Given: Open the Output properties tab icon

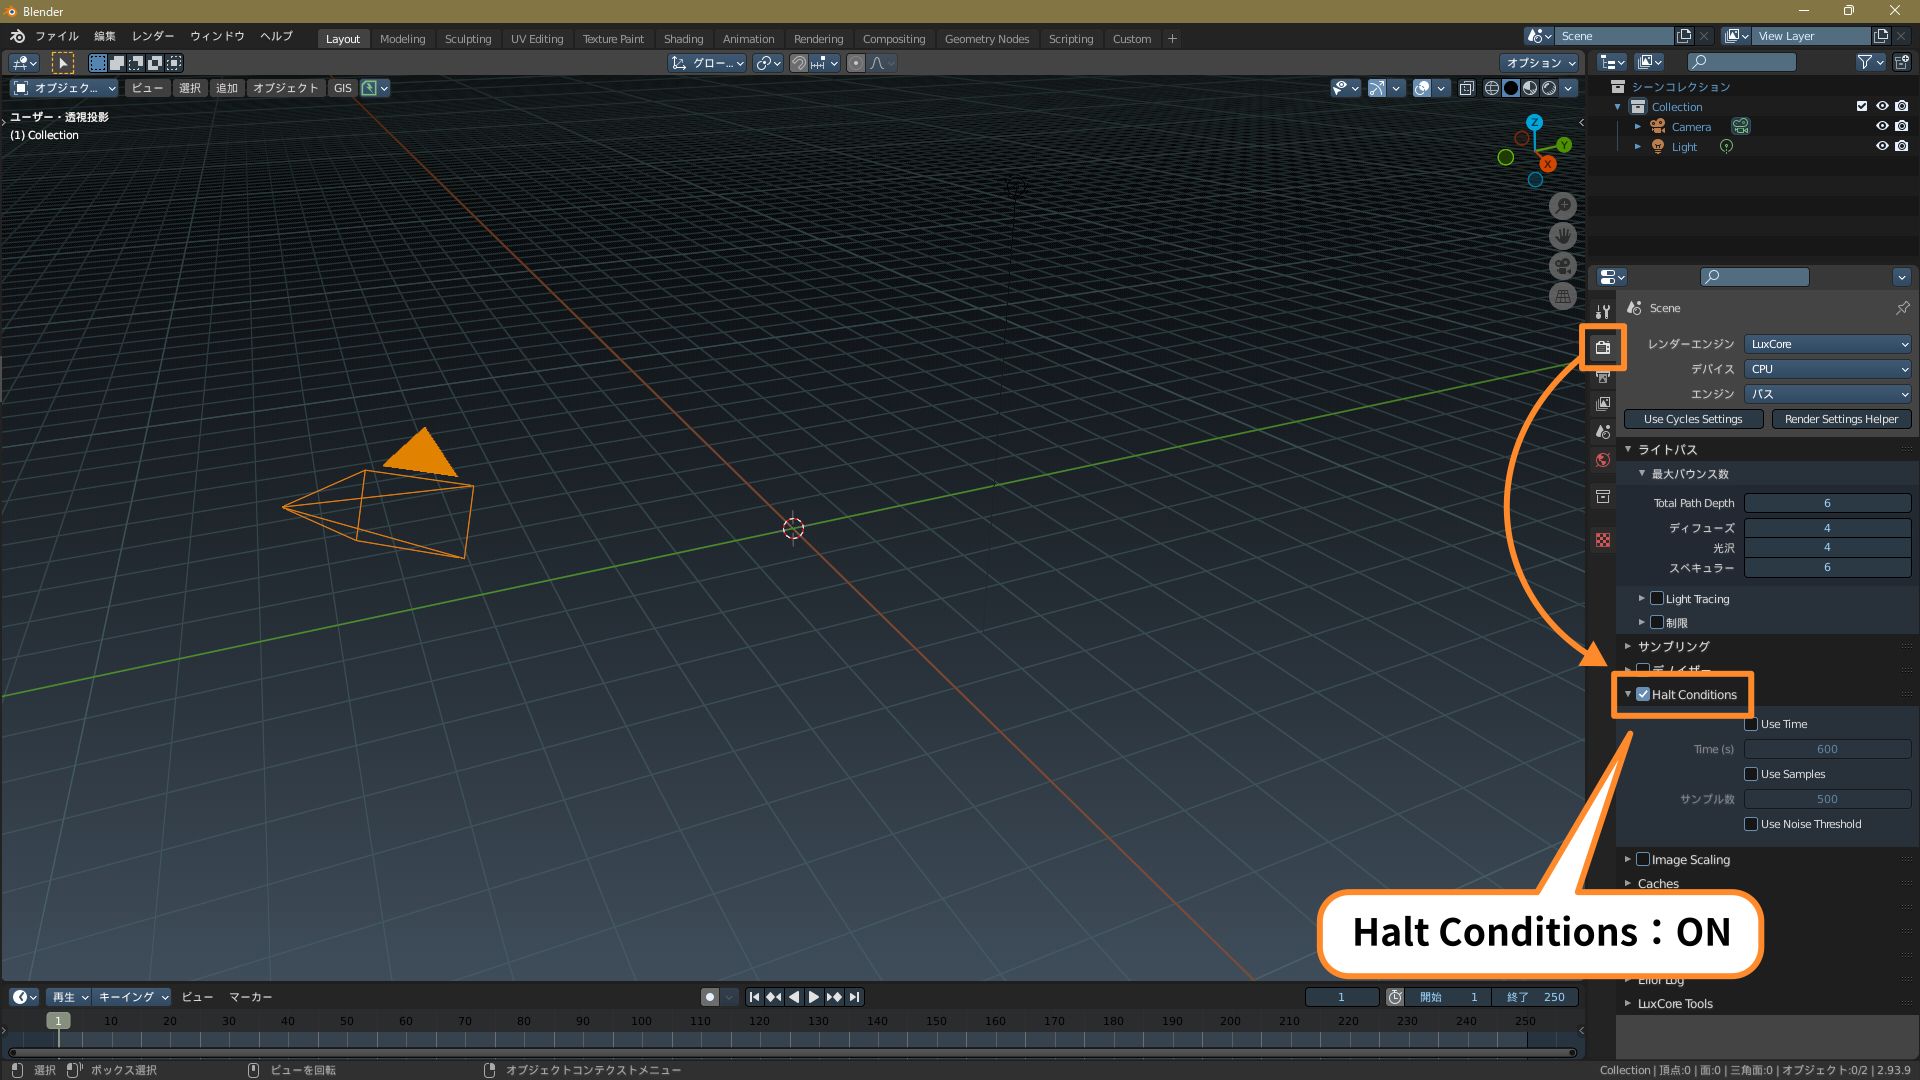Looking at the screenshot, I should coord(1603,377).
